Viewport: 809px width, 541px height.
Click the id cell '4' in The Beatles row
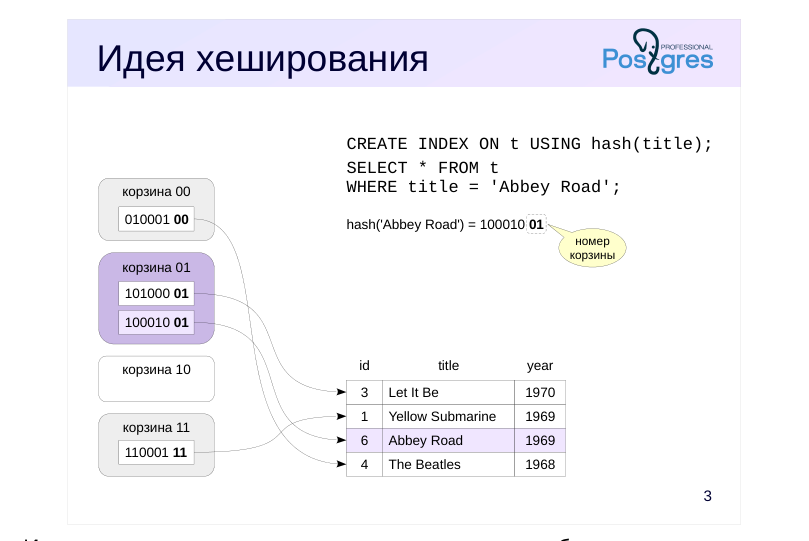click(x=364, y=464)
